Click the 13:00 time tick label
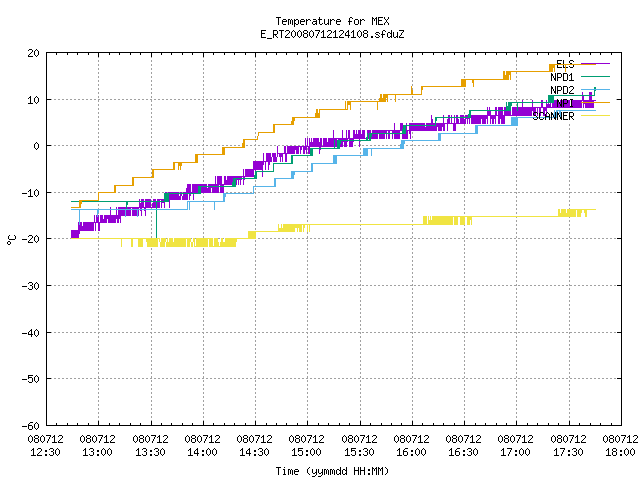This screenshot has height=480, width=640. pyautogui.click(x=98, y=452)
